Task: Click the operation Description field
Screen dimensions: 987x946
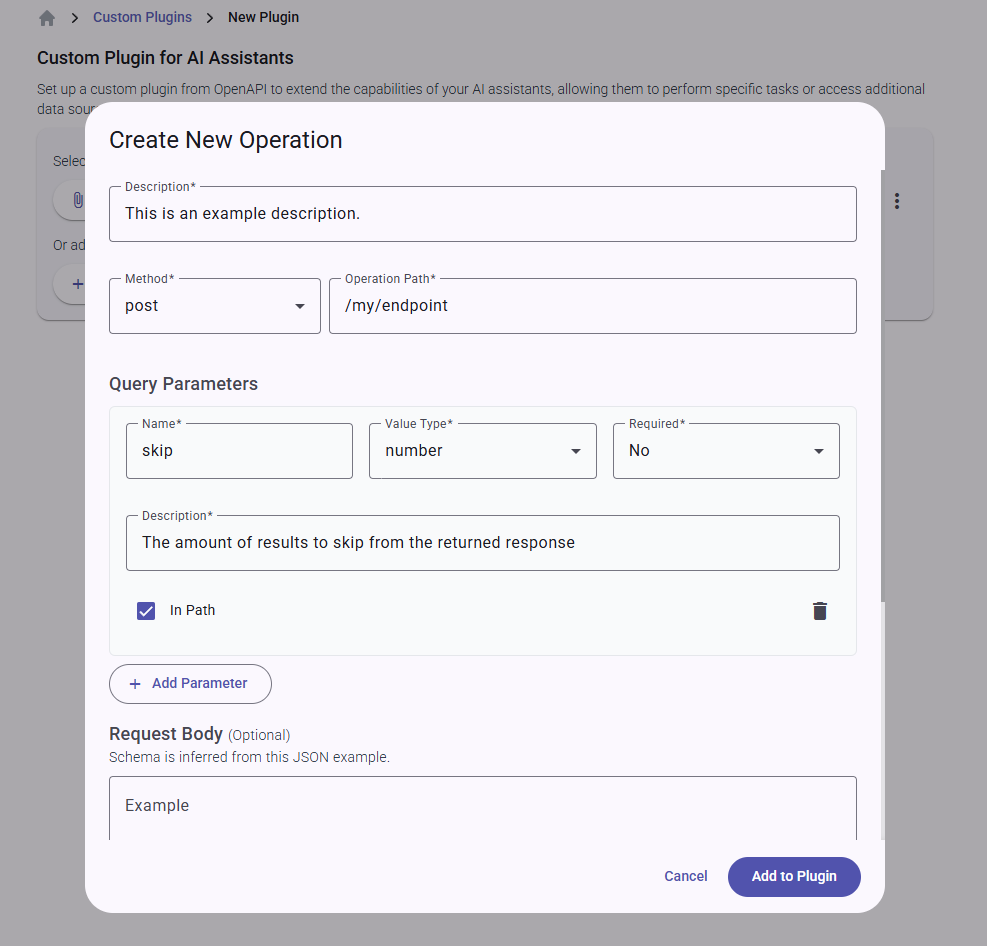Action: pyautogui.click(x=483, y=214)
